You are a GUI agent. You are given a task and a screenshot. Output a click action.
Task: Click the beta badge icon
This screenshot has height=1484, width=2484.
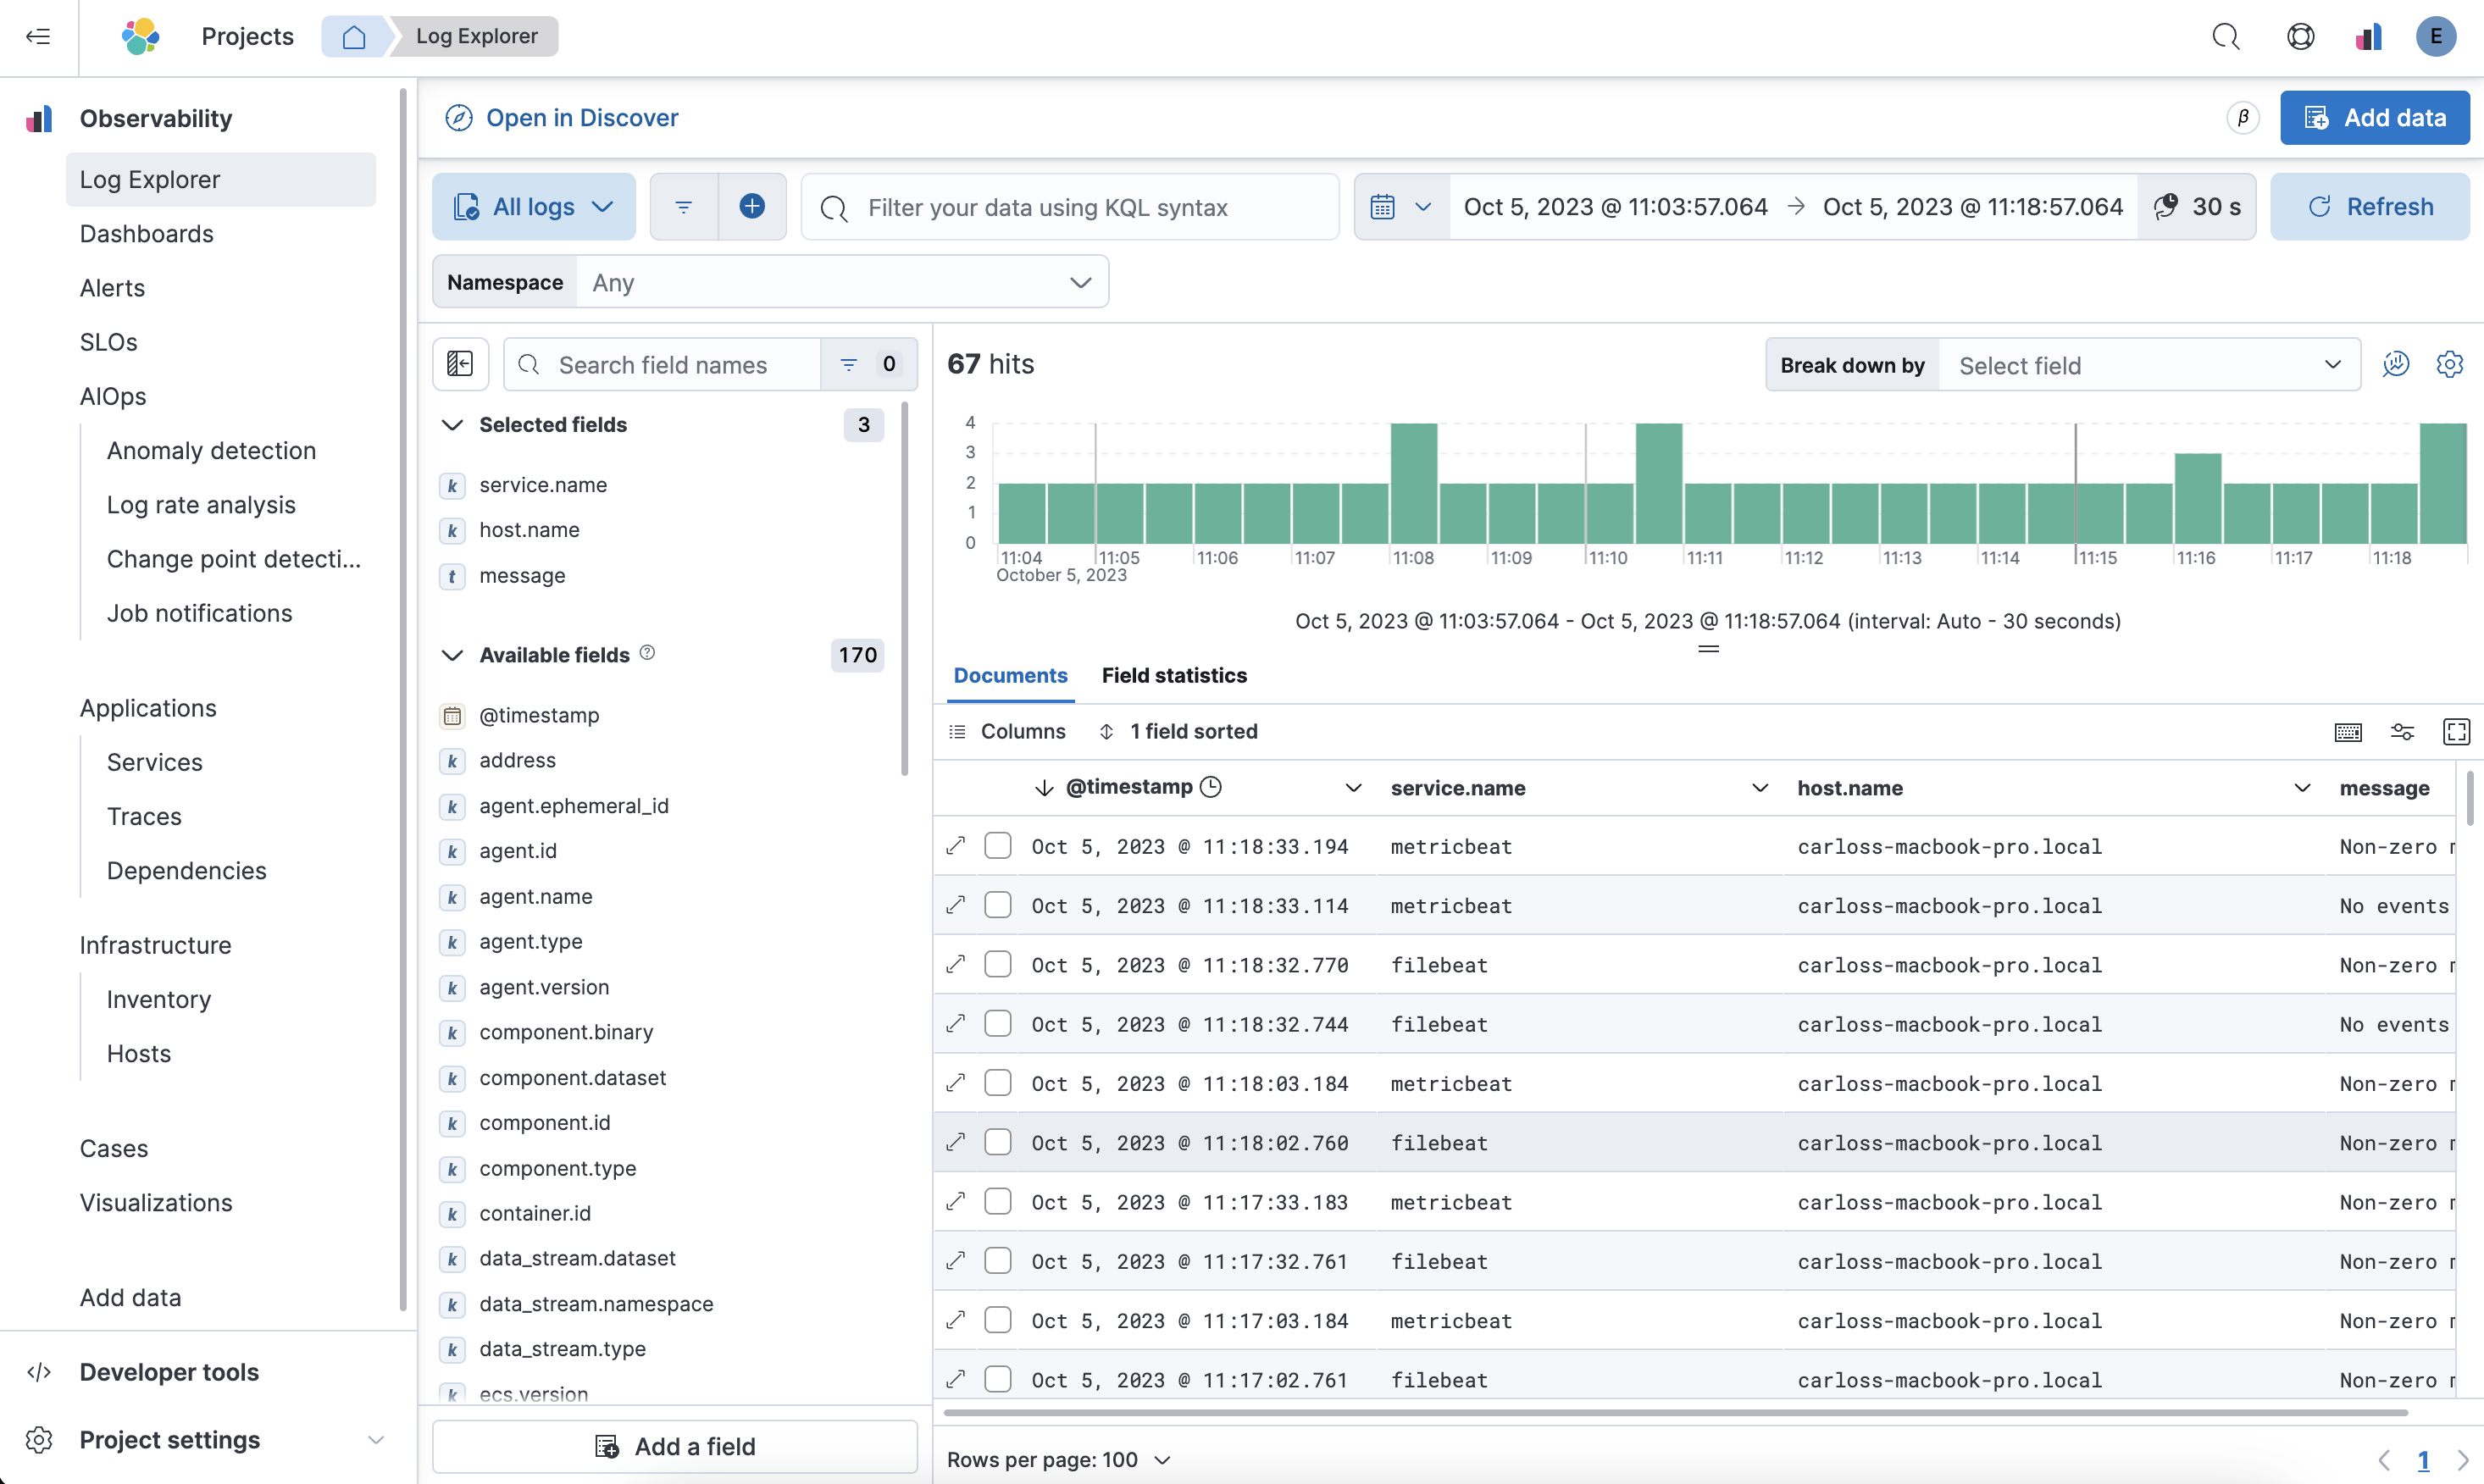click(x=2243, y=118)
